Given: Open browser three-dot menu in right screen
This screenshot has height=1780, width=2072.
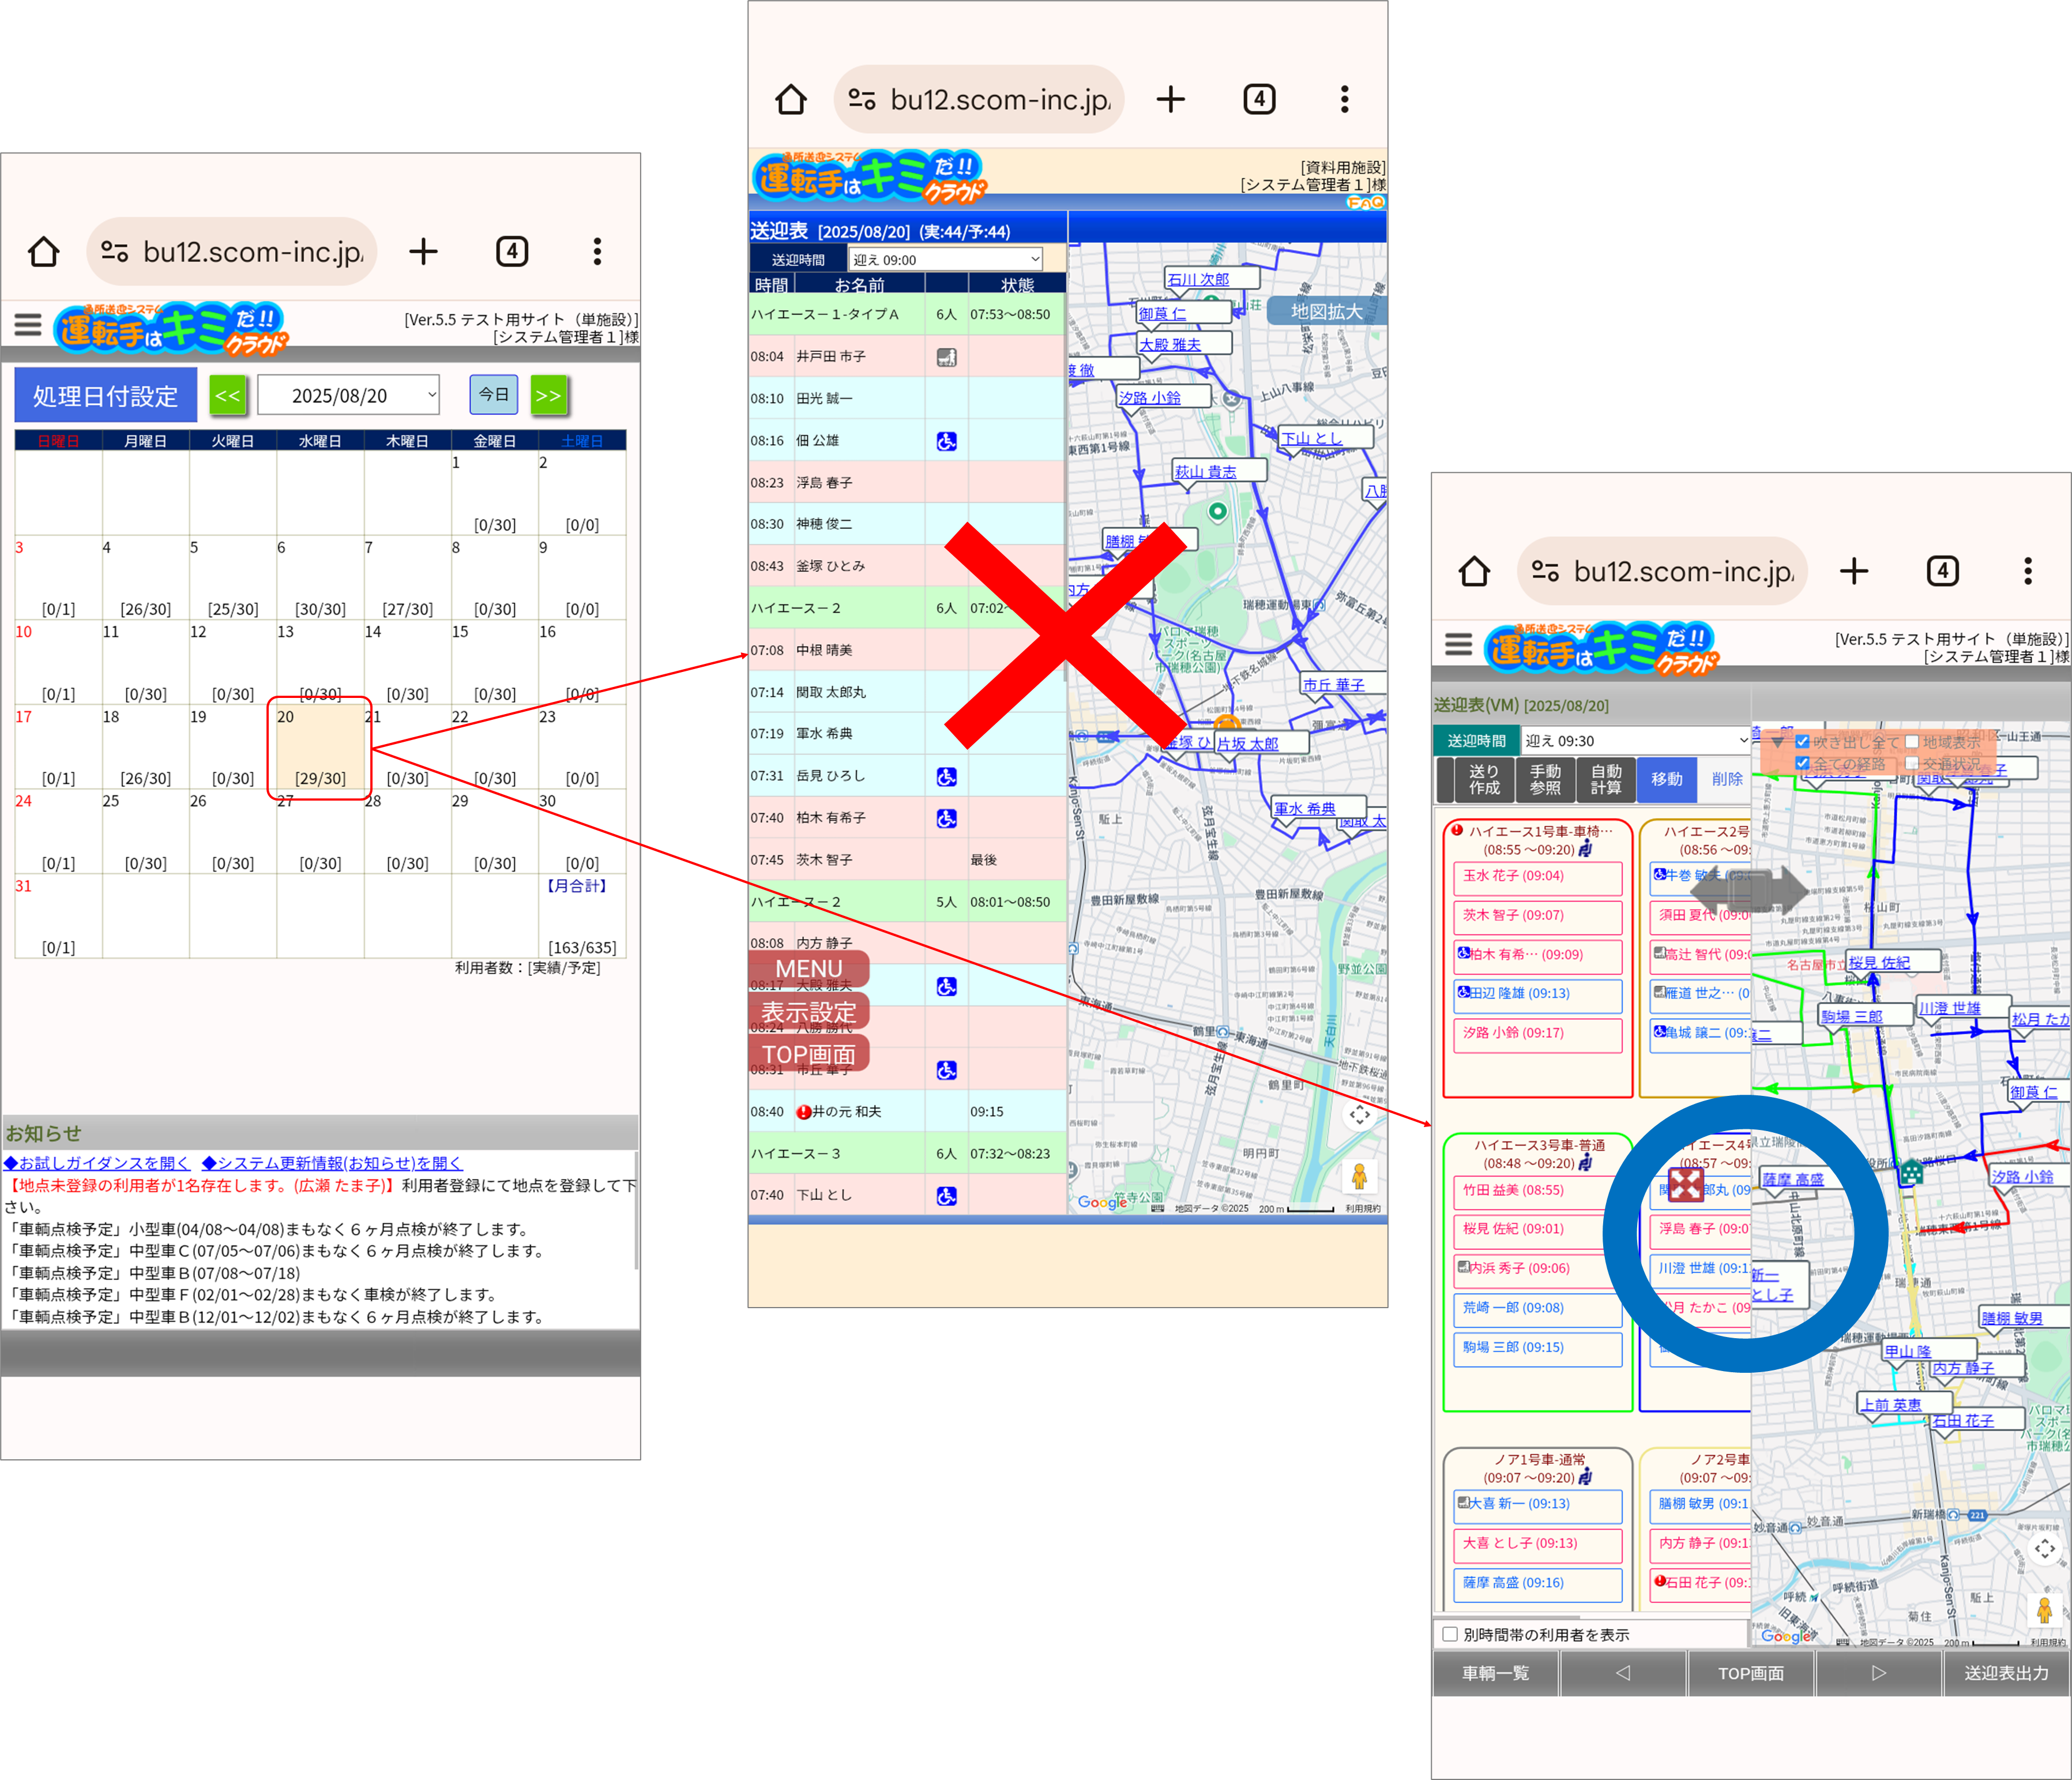Looking at the screenshot, I should pos(2027,571).
